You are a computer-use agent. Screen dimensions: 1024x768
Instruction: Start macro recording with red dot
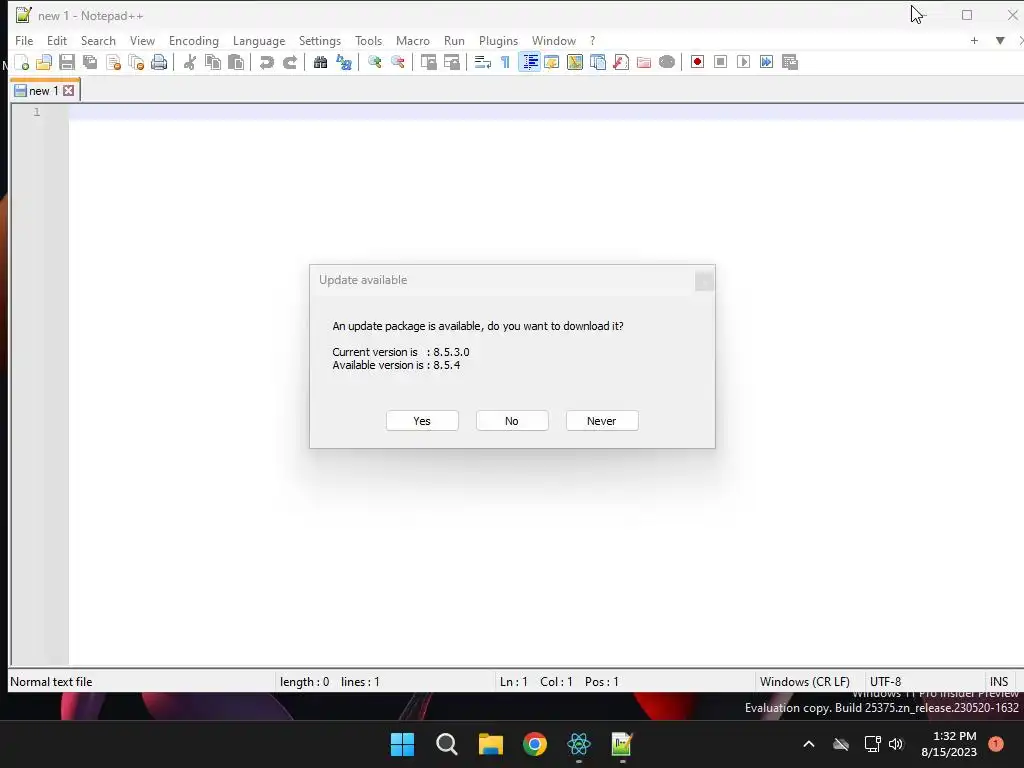(697, 62)
